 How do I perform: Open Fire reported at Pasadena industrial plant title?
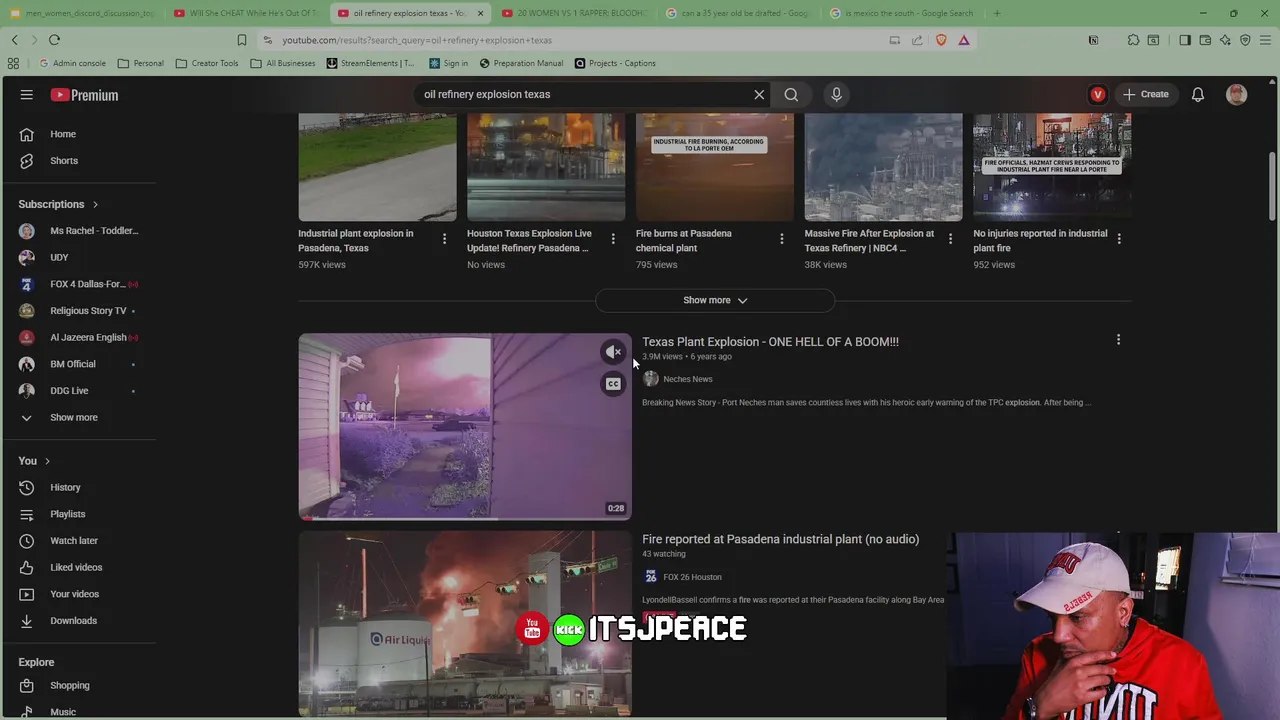click(780, 539)
